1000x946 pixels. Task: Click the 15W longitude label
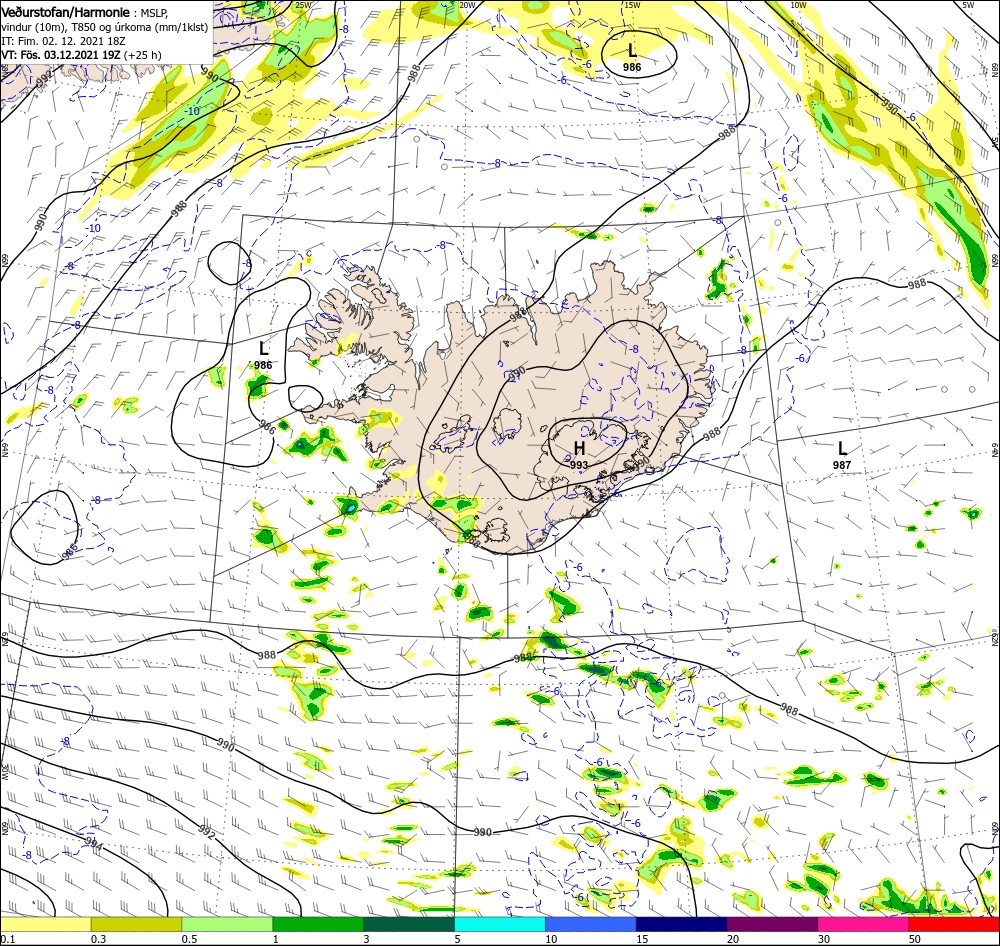(x=632, y=5)
